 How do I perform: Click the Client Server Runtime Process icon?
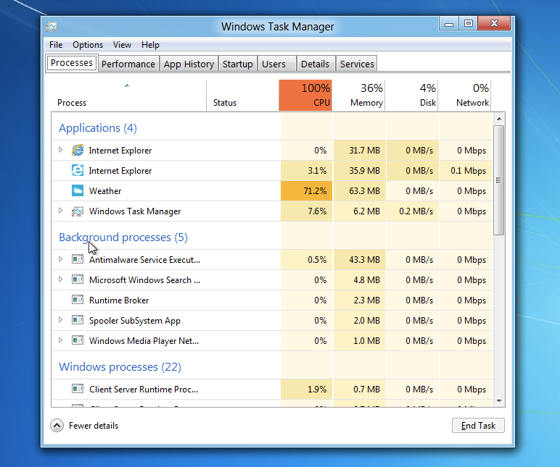click(78, 388)
